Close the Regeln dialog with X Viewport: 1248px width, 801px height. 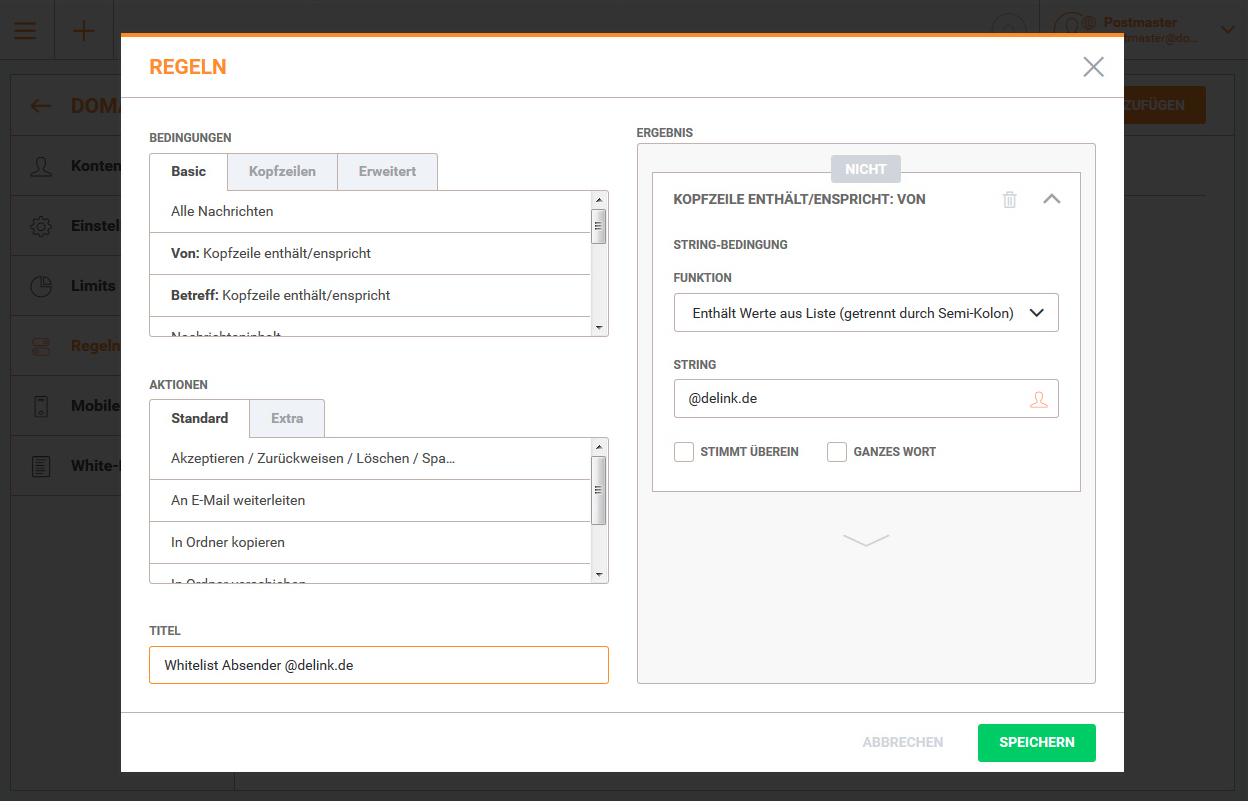1093,67
